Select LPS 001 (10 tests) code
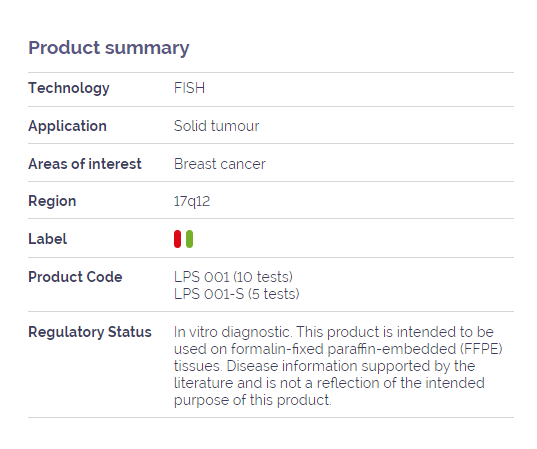This screenshot has height=449, width=537. click(233, 277)
